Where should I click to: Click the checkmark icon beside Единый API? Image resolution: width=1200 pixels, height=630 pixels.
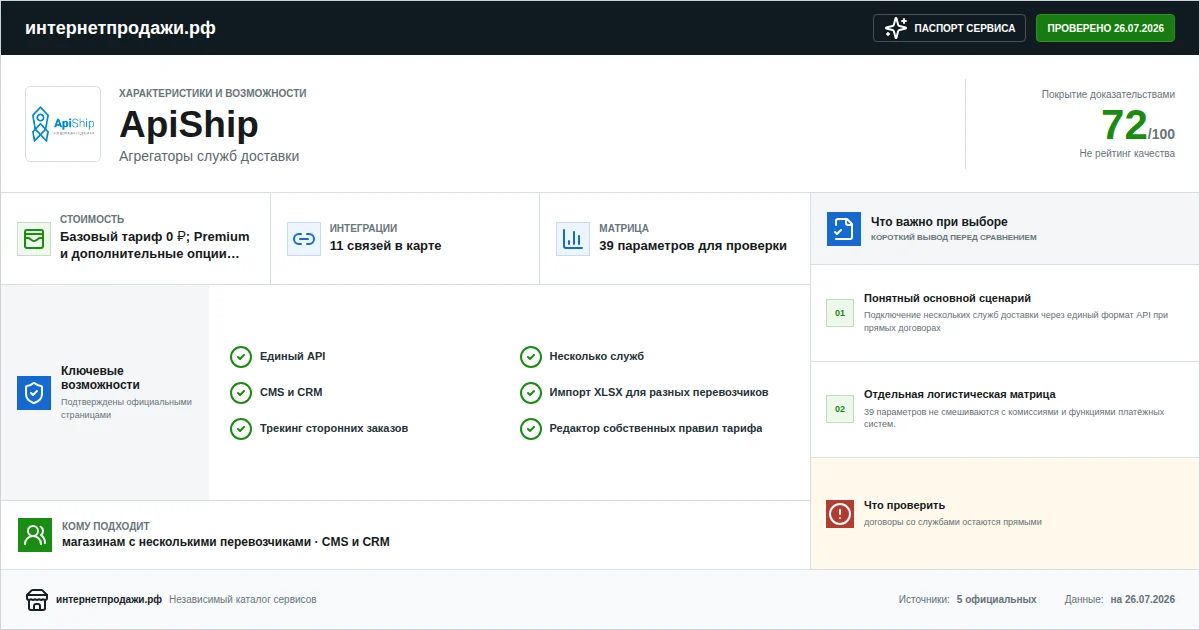(241, 357)
